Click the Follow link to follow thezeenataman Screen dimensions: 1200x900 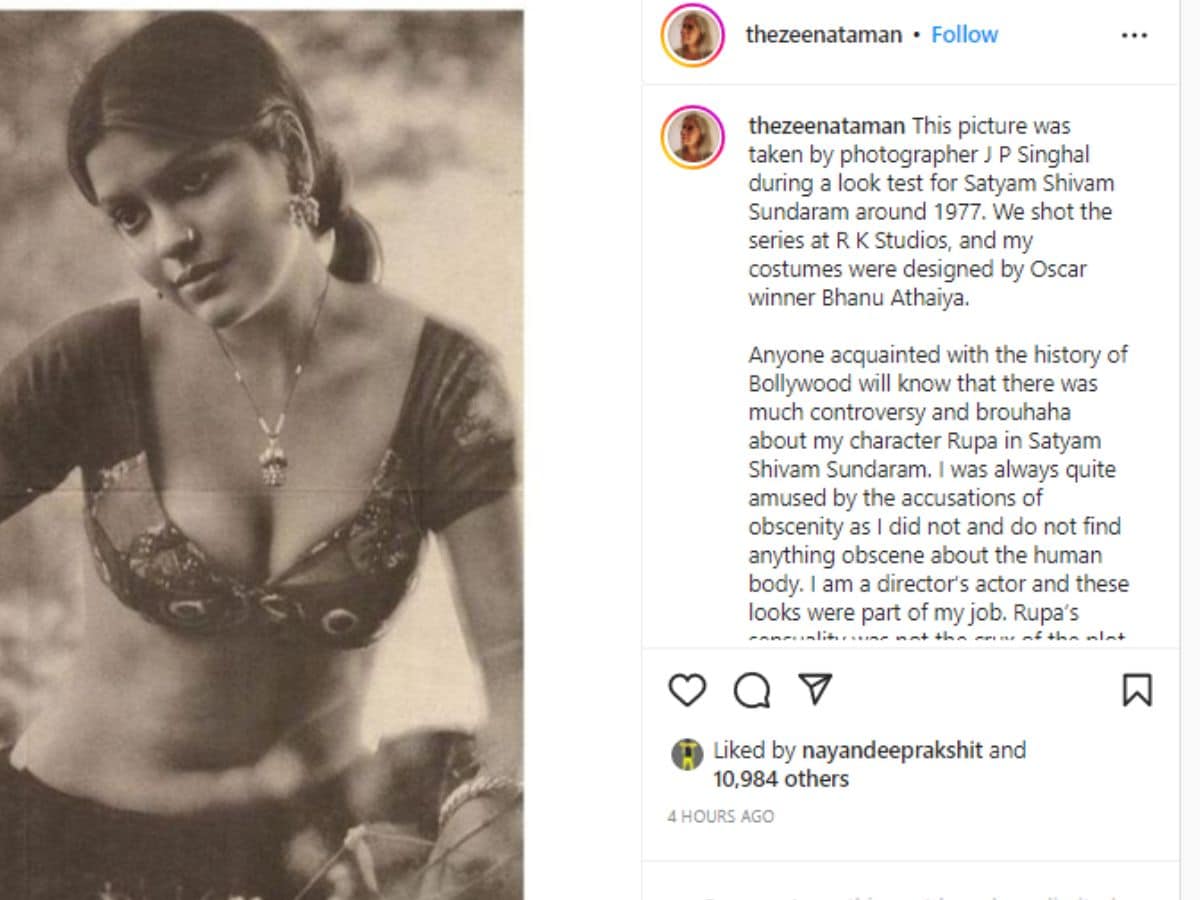point(963,33)
